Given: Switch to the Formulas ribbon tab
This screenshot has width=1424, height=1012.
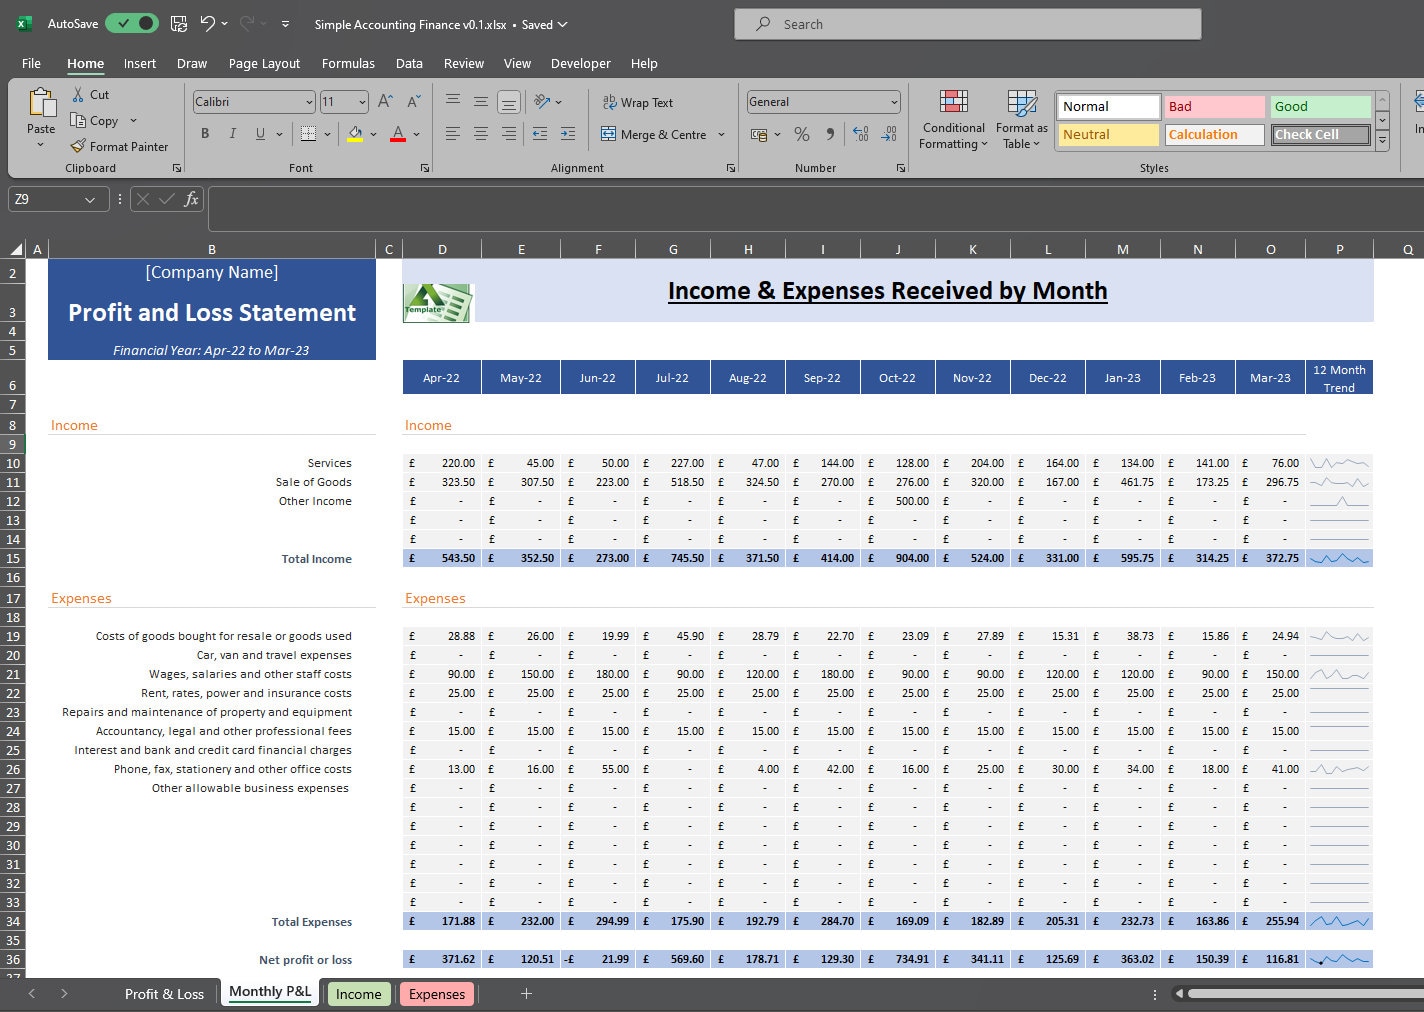Looking at the screenshot, I should [x=348, y=63].
